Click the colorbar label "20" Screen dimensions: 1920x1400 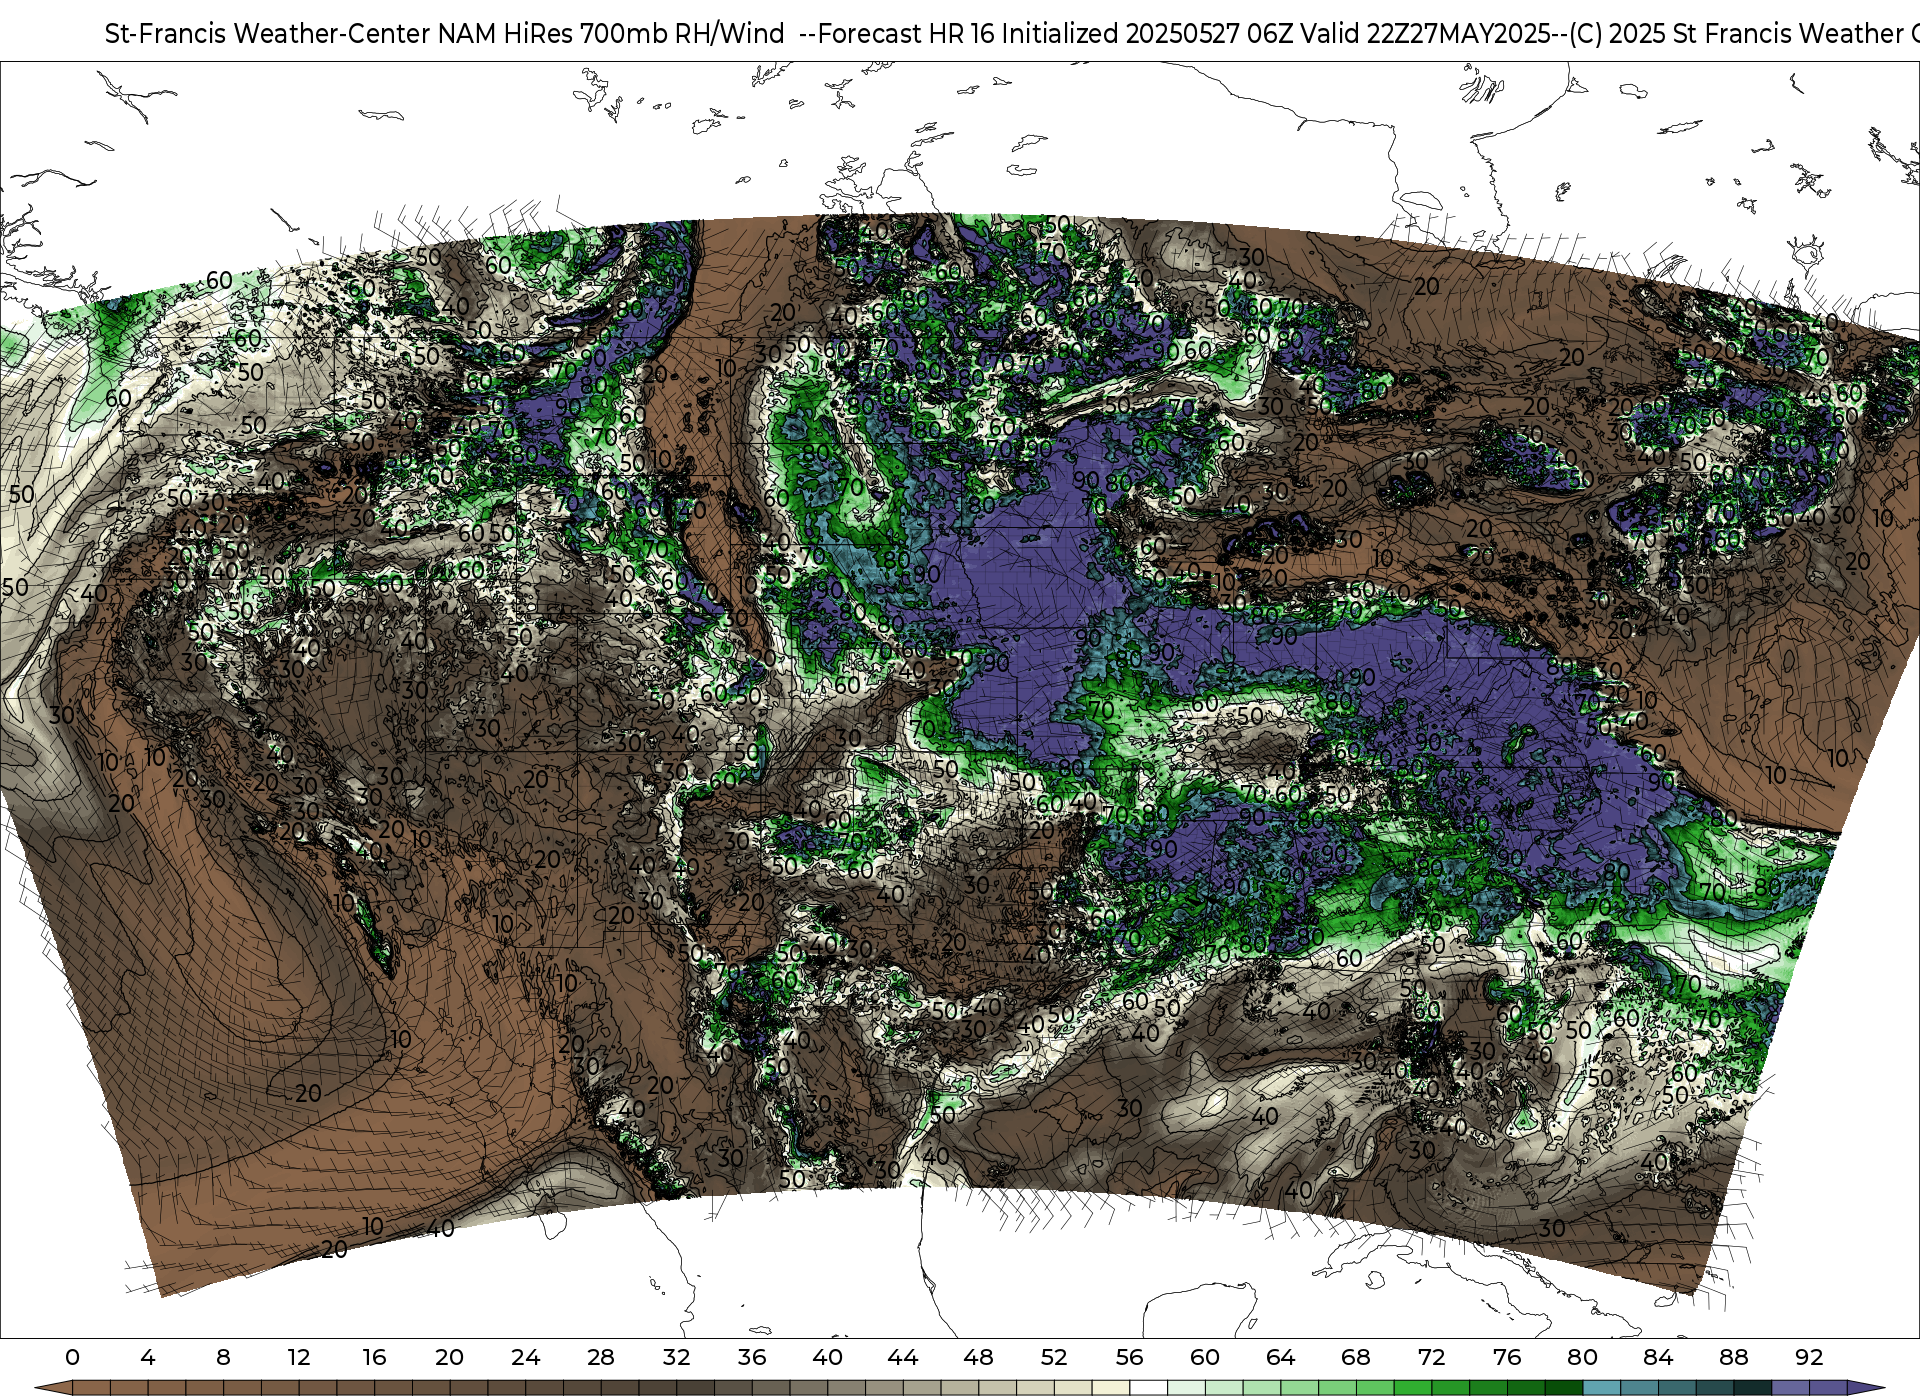[x=450, y=1357]
